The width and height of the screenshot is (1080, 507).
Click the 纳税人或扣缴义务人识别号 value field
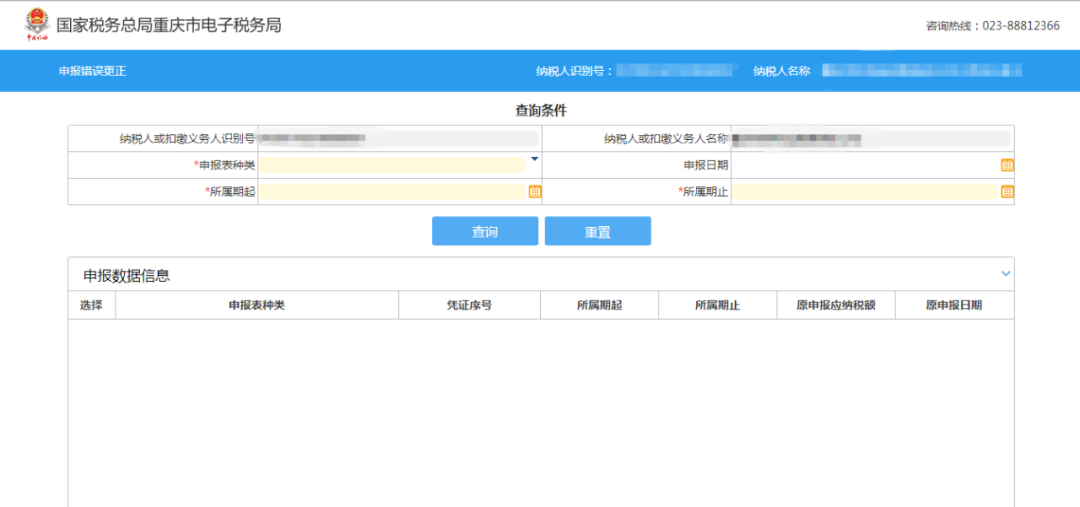pyautogui.click(x=398, y=138)
